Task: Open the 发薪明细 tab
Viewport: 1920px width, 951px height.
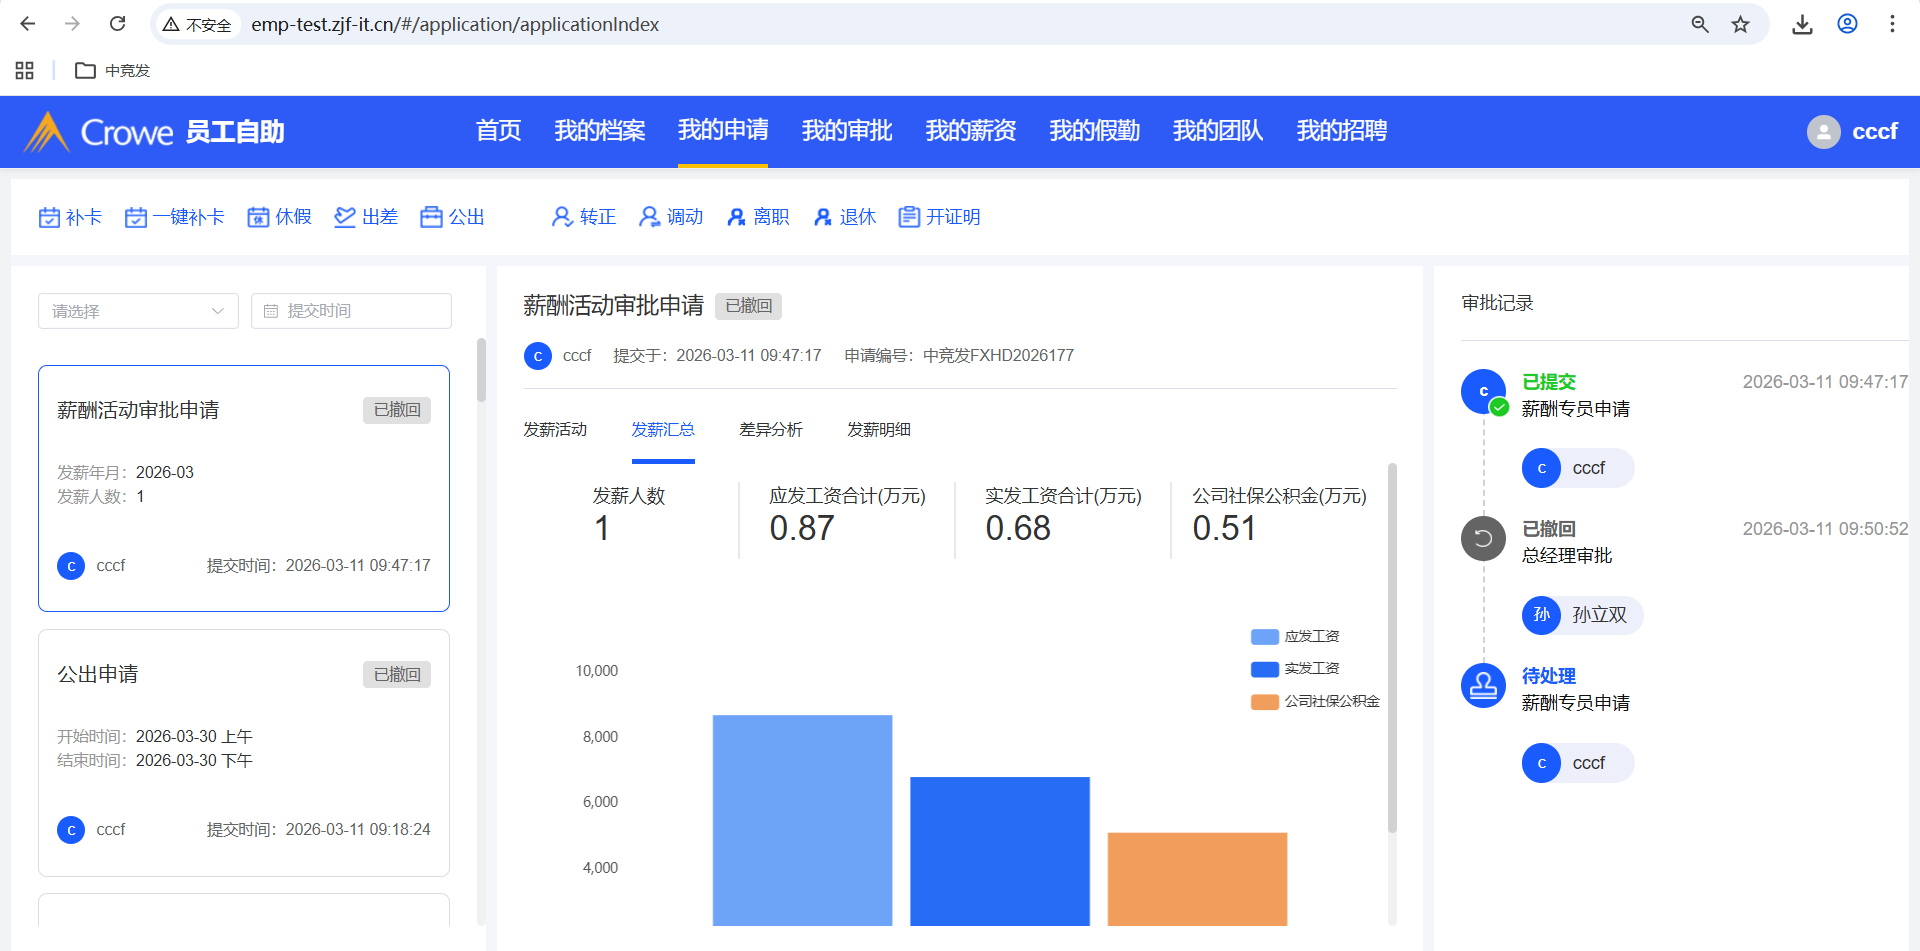Action: pyautogui.click(x=878, y=430)
